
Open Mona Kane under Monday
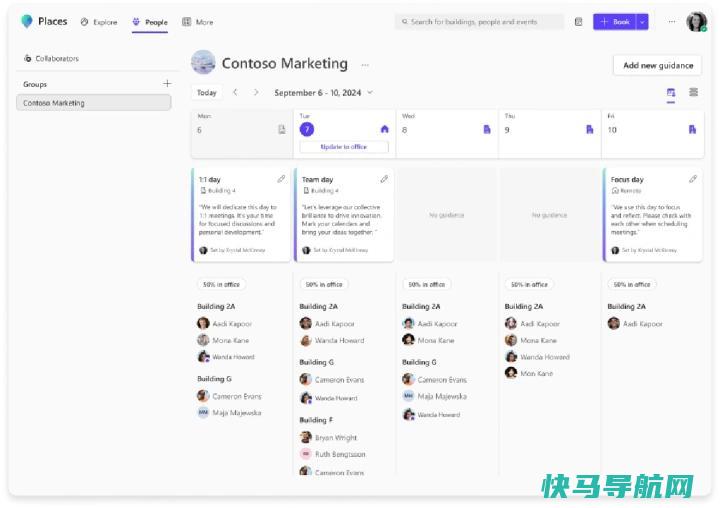(223, 340)
